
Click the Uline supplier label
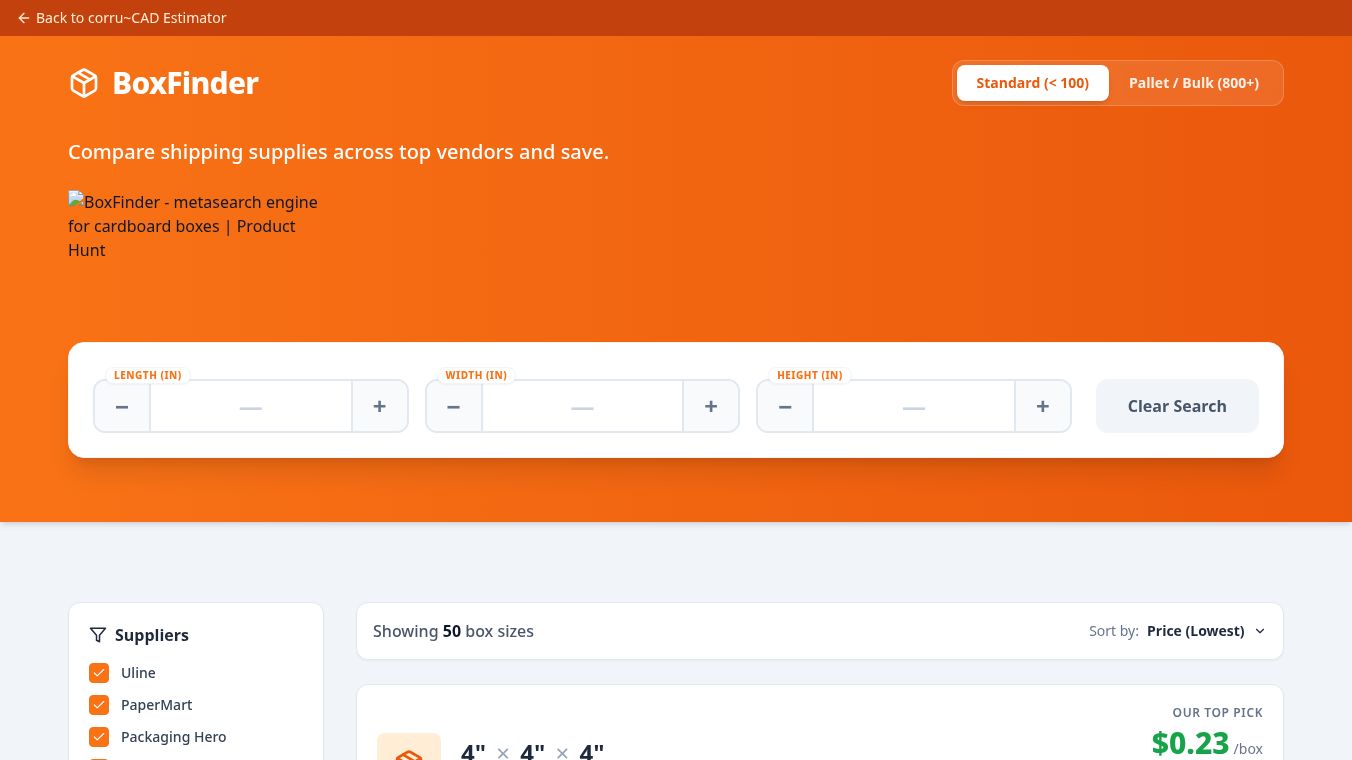[x=138, y=673]
